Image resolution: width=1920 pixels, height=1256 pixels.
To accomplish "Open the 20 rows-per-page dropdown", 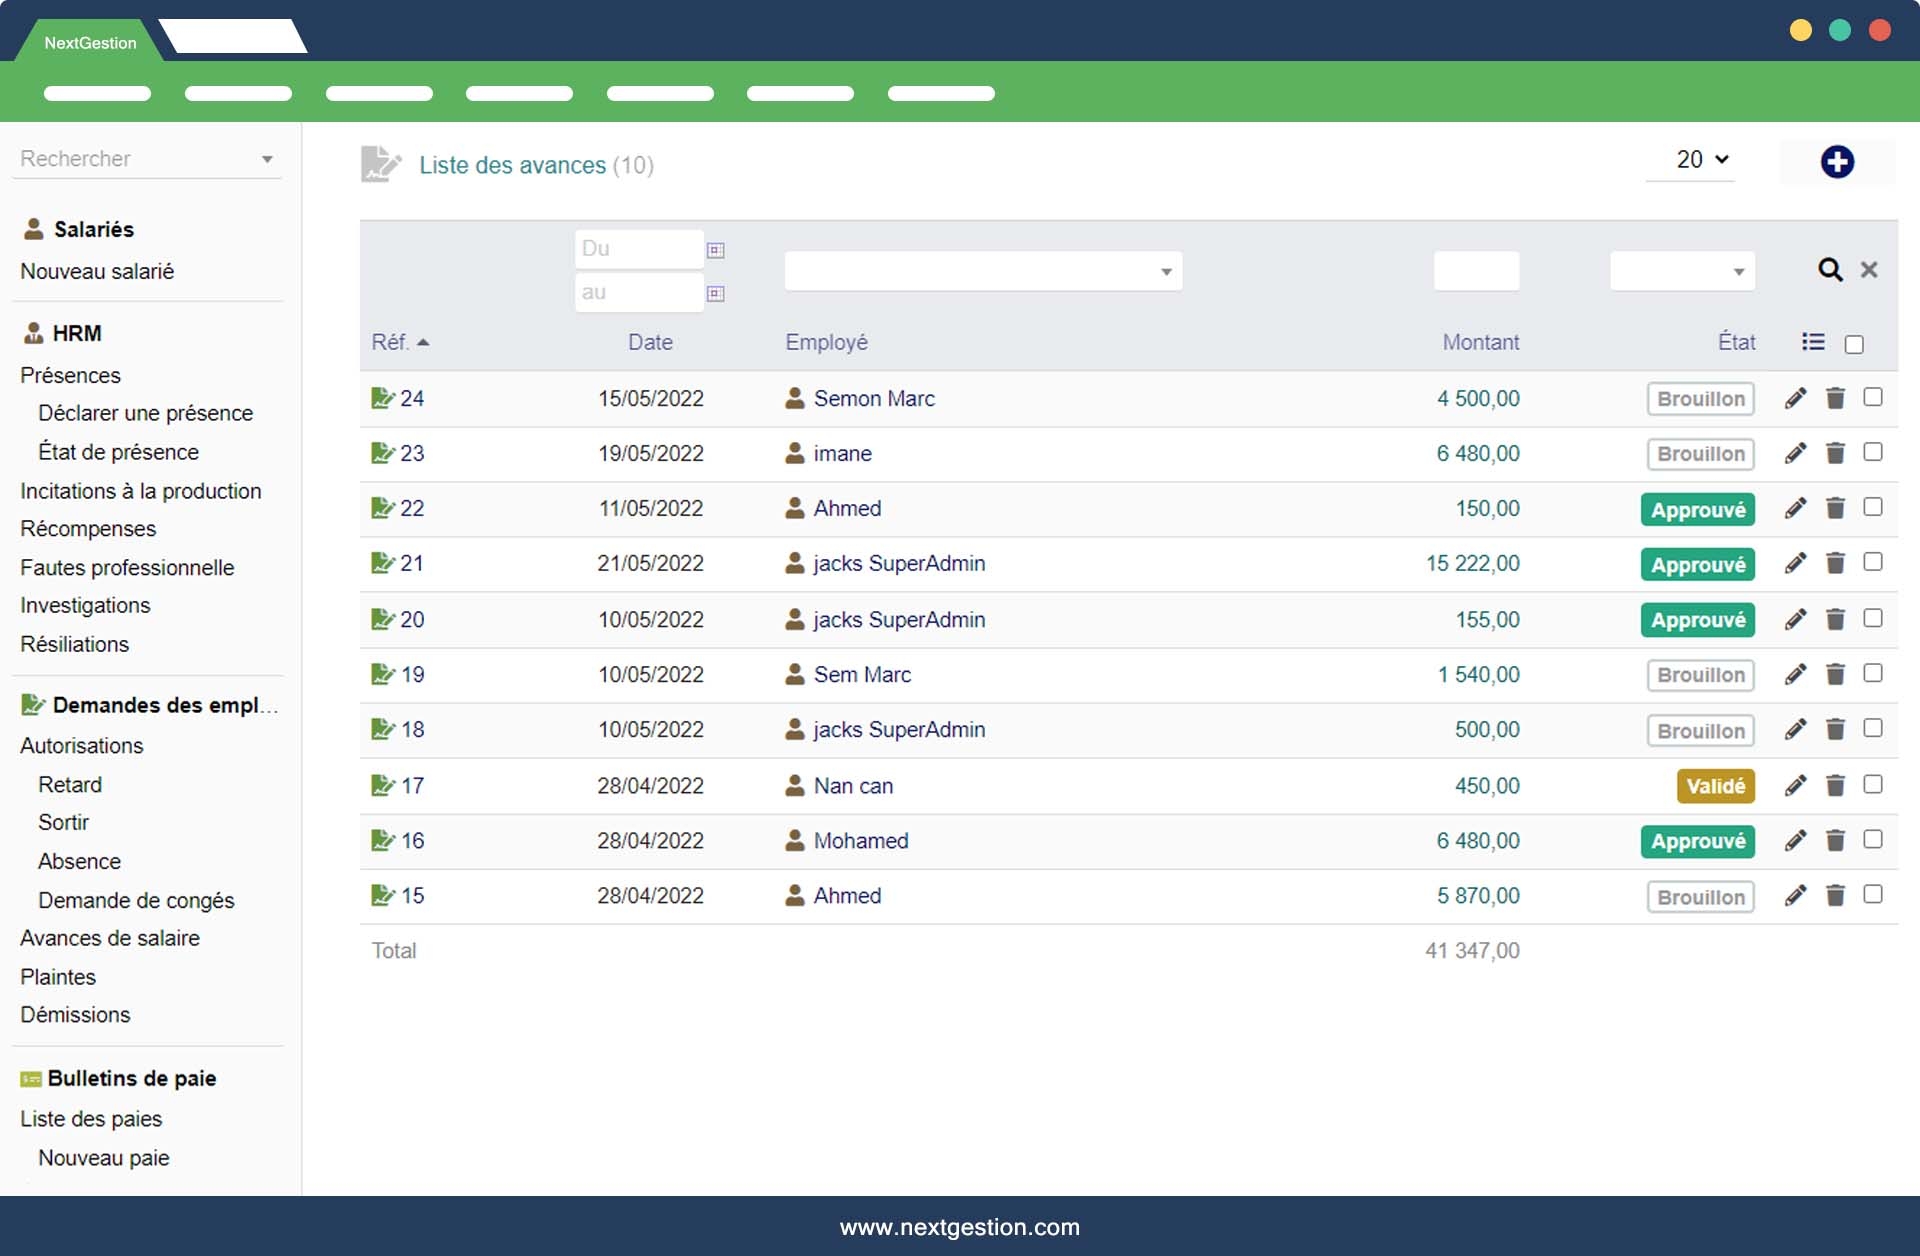I will point(1701,160).
